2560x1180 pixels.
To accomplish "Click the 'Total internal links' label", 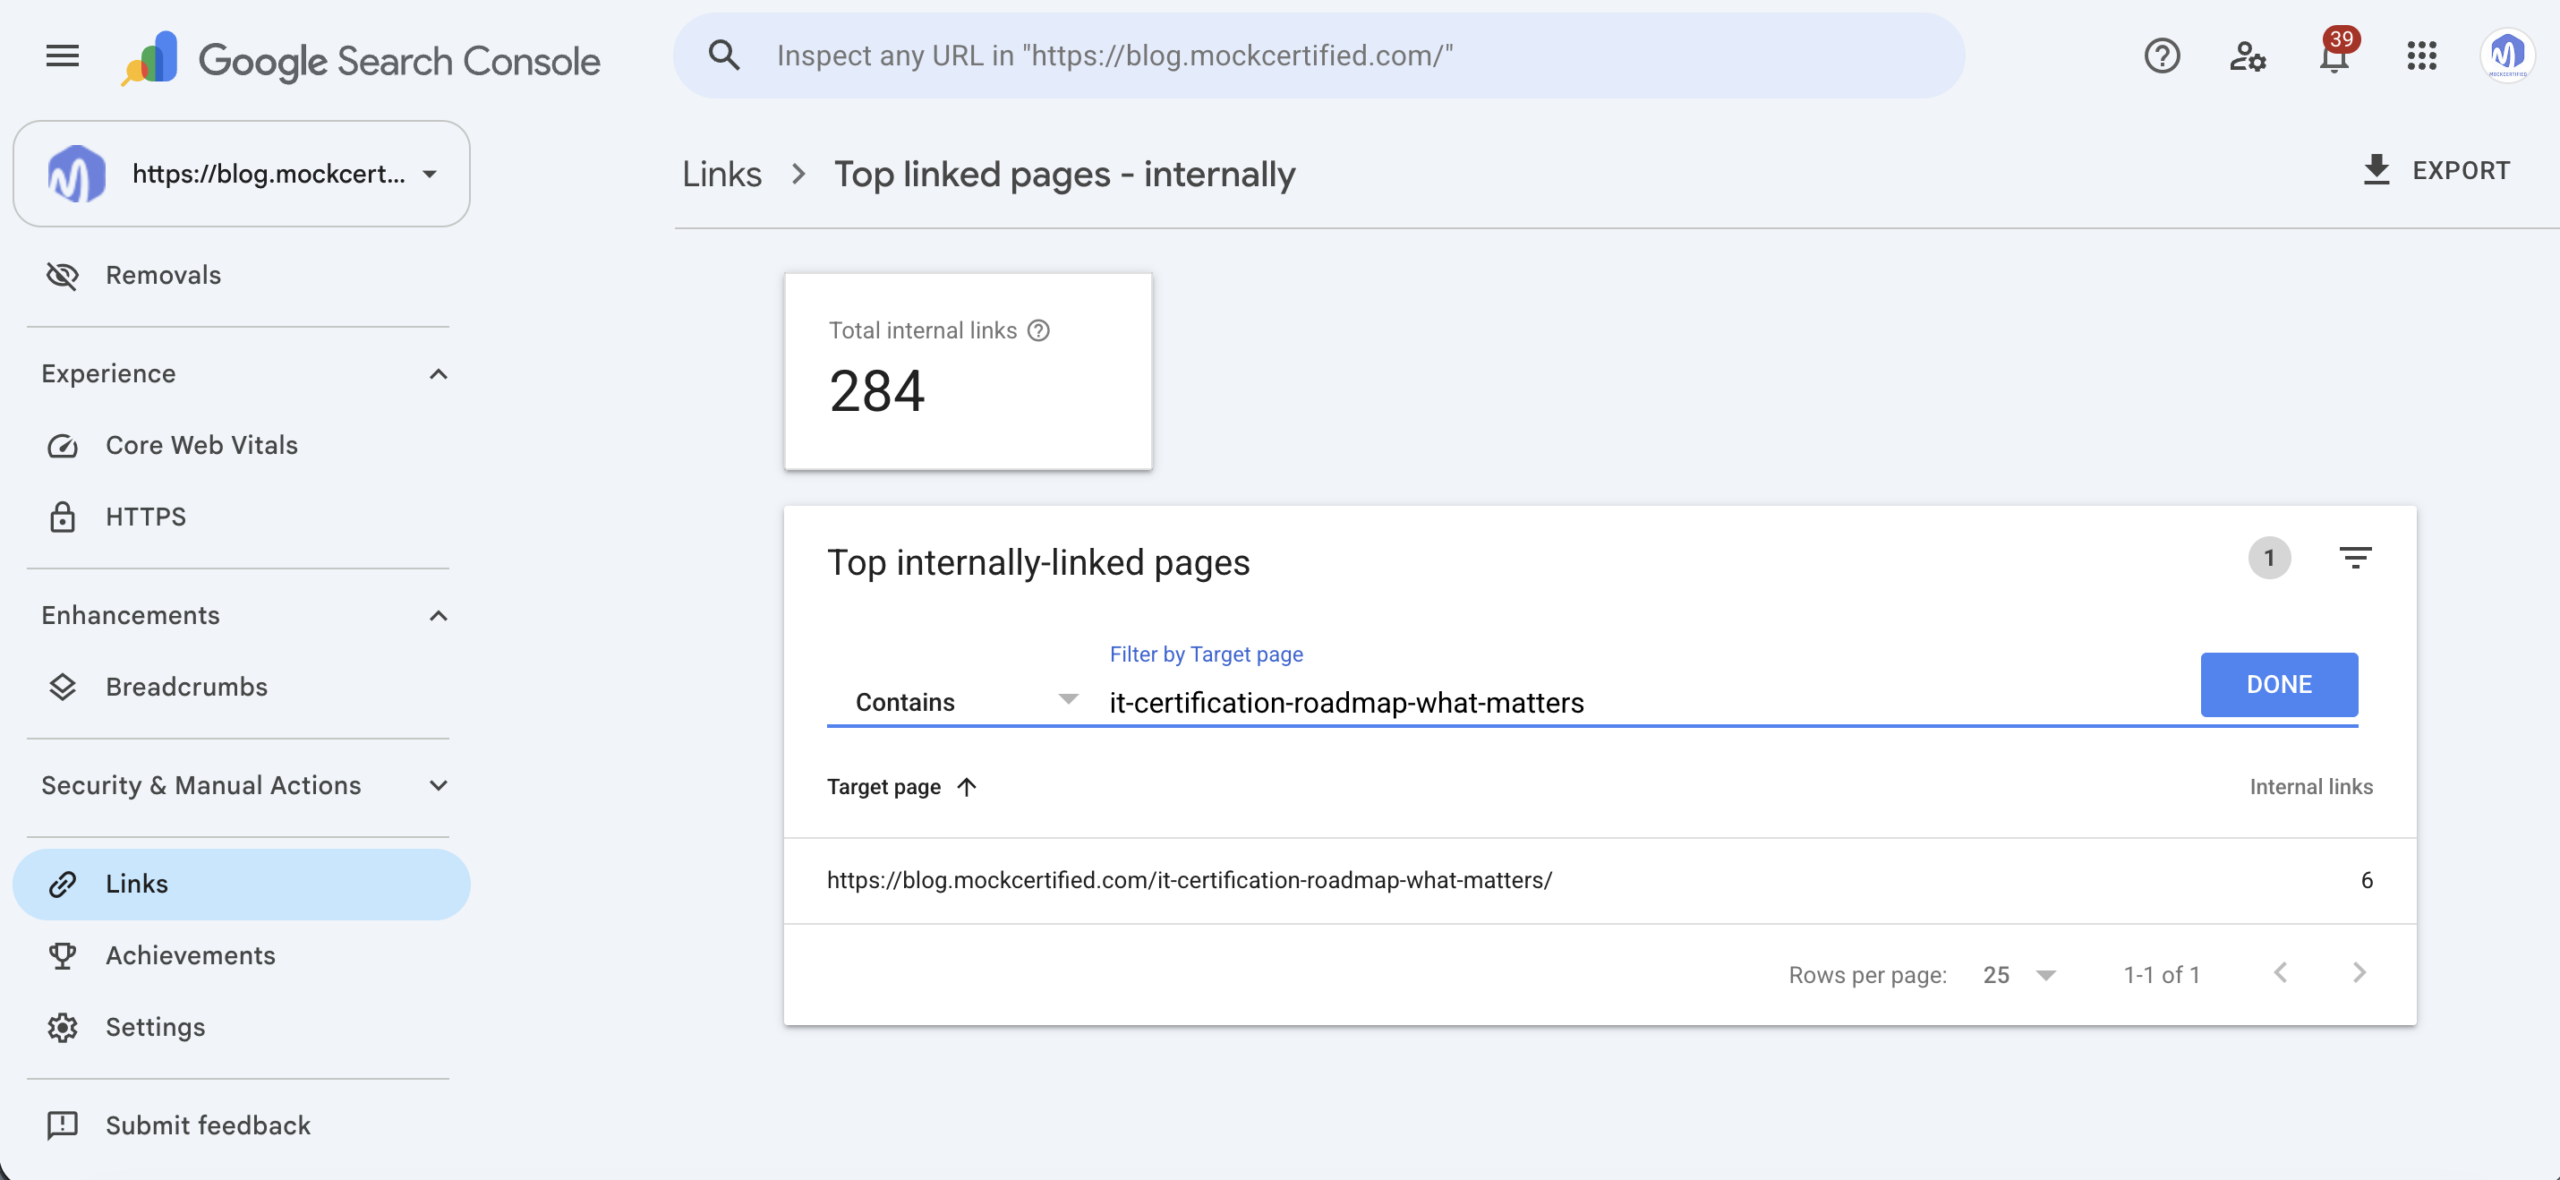I will pos(923,331).
